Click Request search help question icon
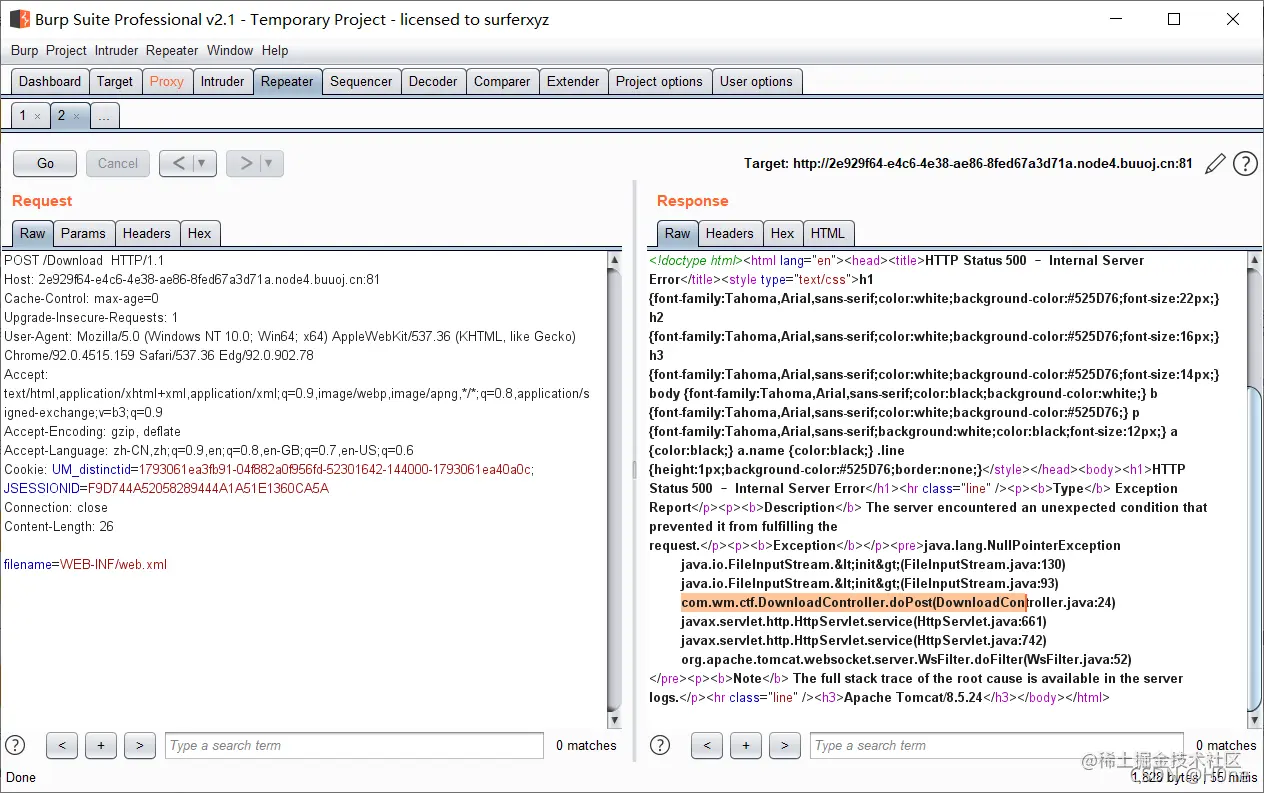Image resolution: width=1264 pixels, height=793 pixels. click(15, 745)
